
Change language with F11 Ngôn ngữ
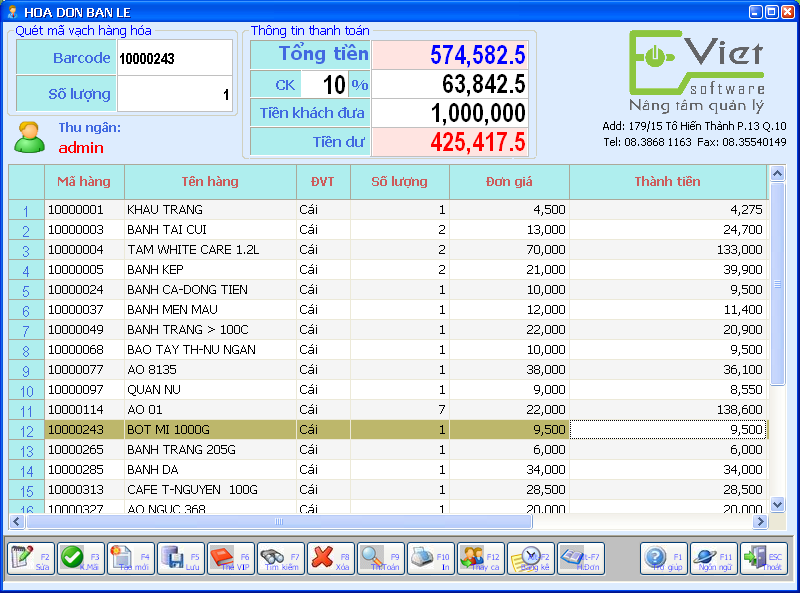pyautogui.click(x=714, y=558)
